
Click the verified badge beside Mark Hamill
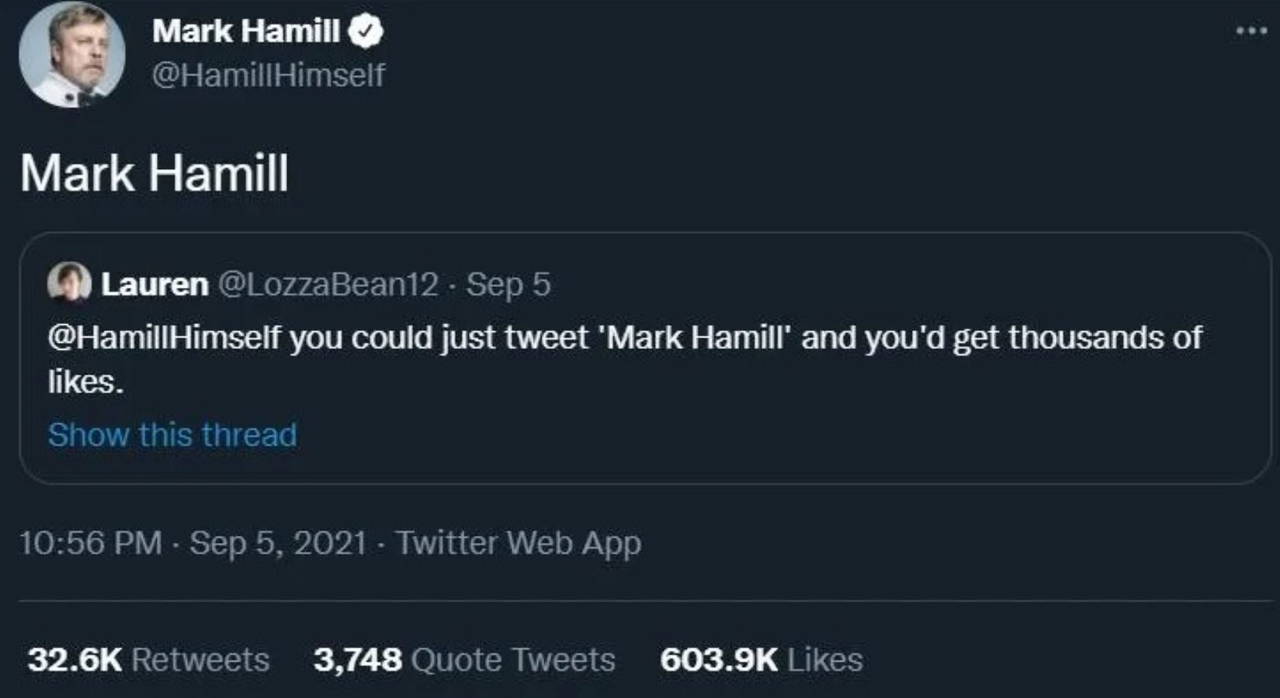[366, 32]
